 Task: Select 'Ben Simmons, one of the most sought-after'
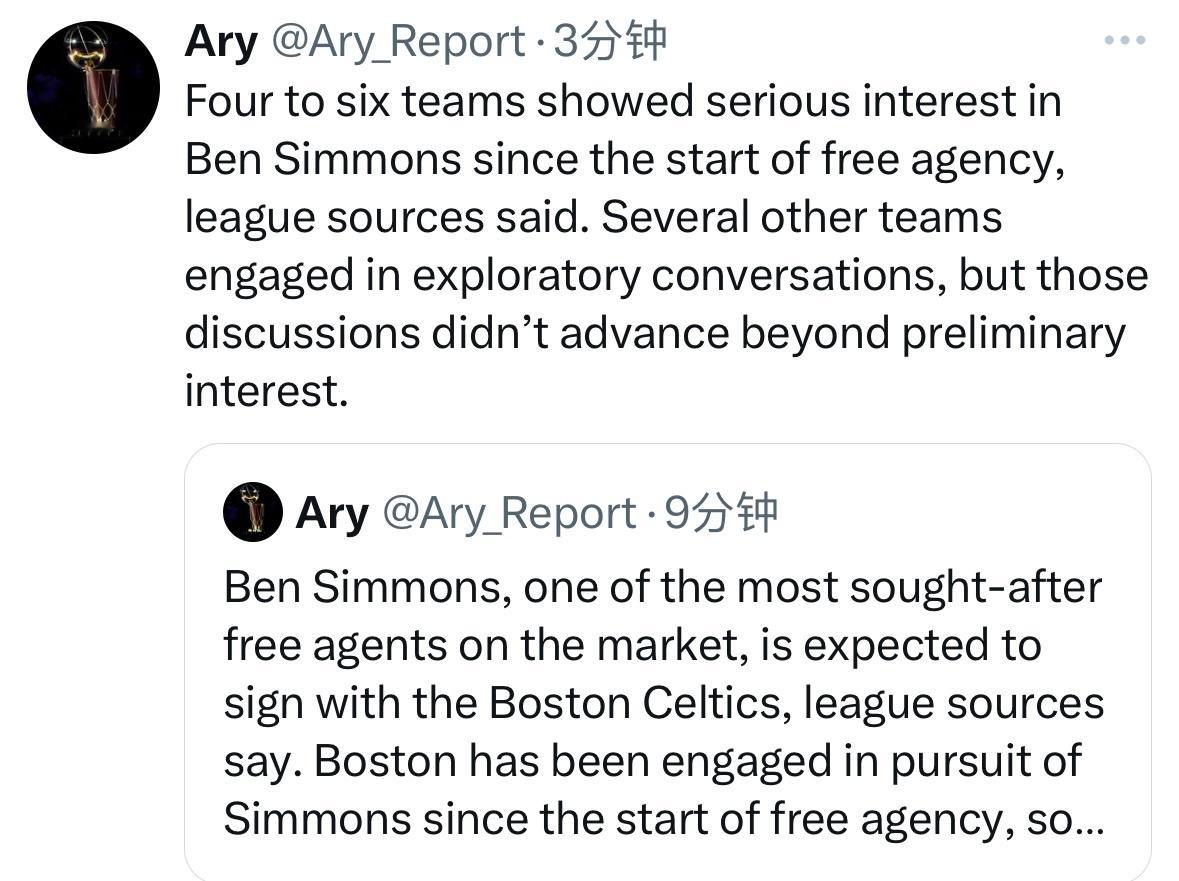click(x=662, y=588)
